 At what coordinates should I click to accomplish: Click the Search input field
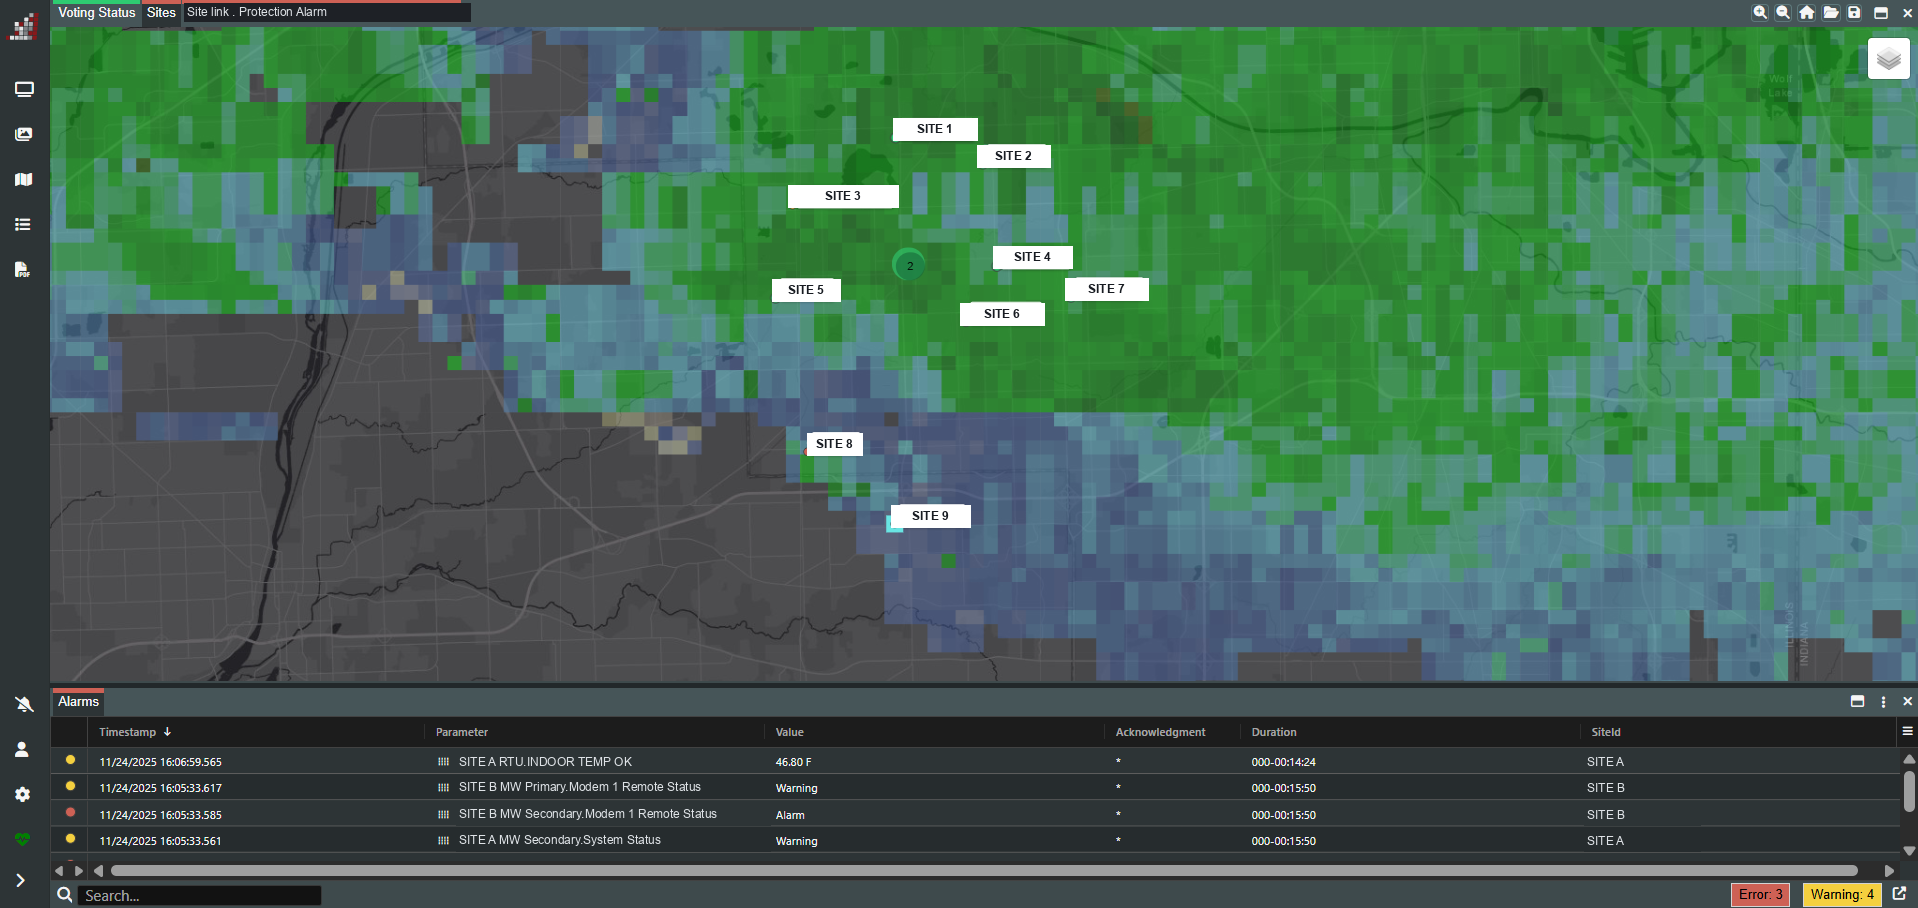point(200,896)
